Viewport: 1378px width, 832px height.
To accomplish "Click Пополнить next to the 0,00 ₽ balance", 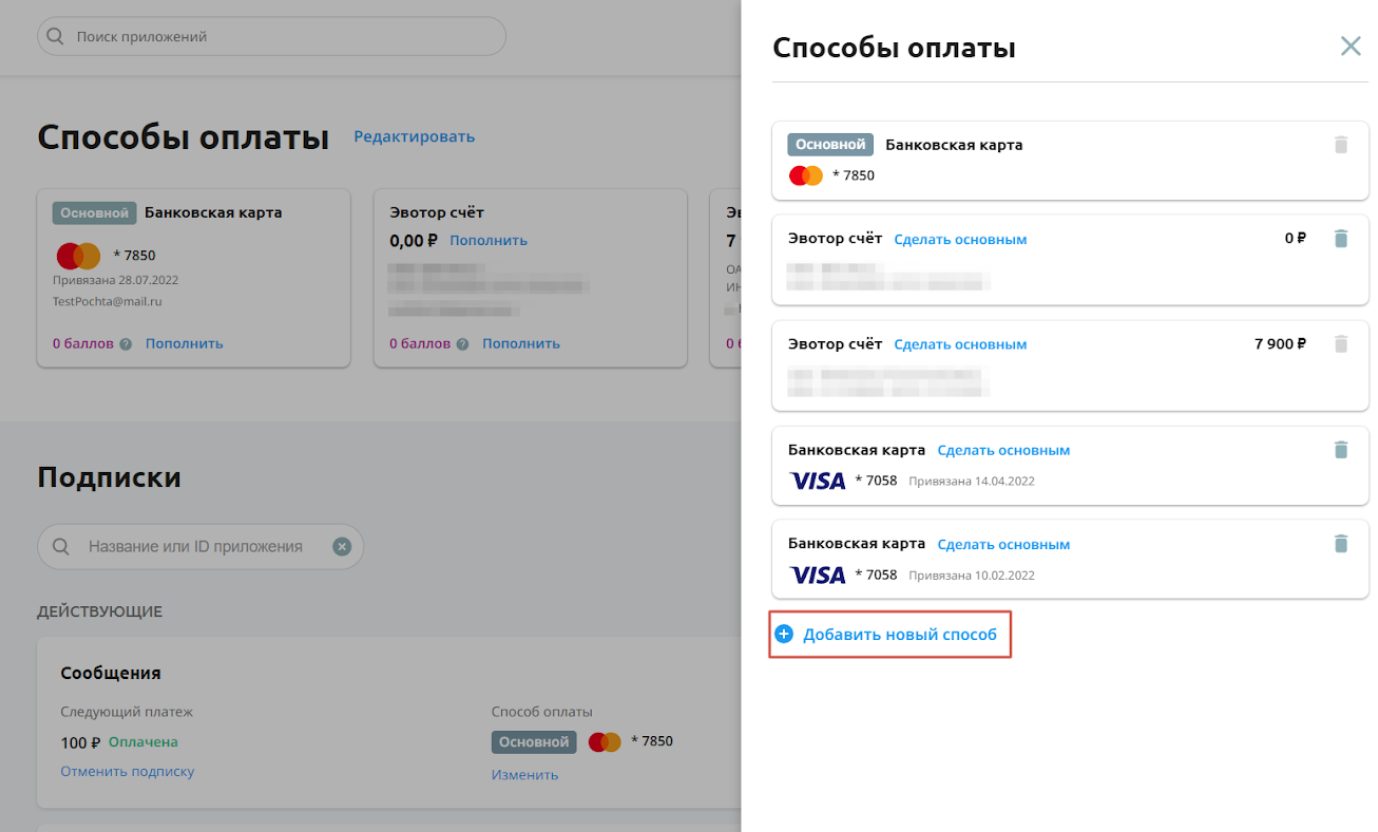I will (488, 240).
